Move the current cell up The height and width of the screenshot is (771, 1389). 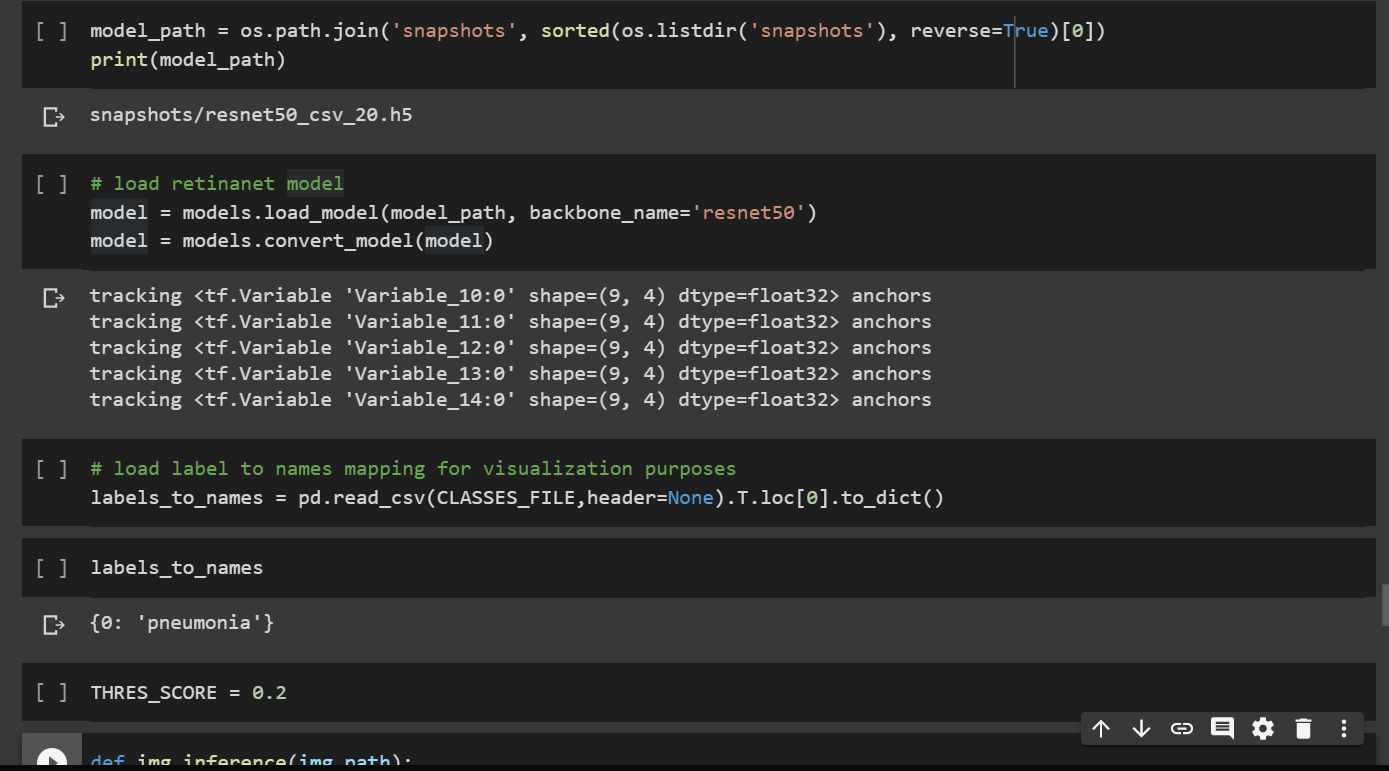1101,729
